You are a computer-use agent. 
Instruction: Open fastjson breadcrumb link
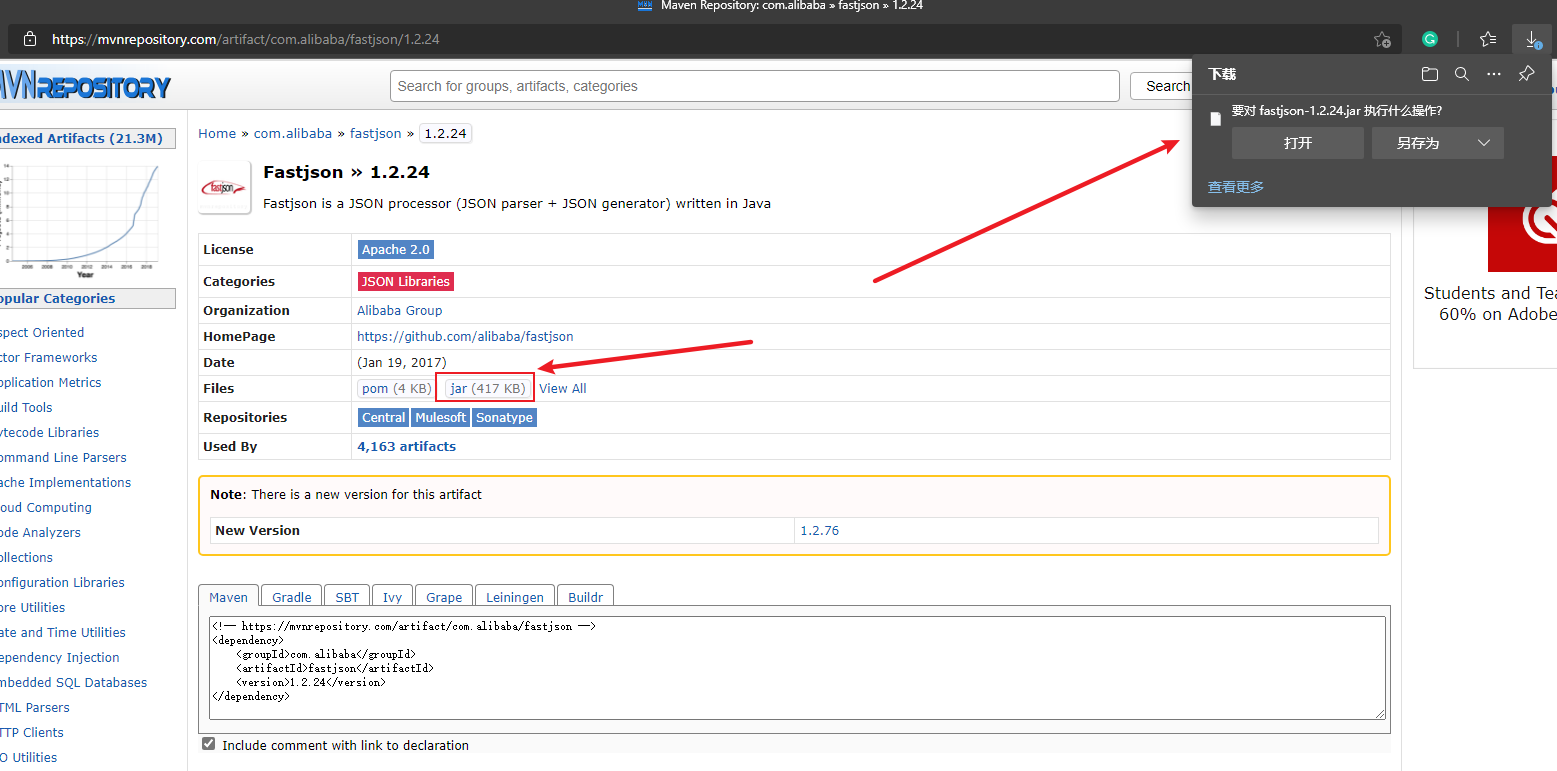coord(375,133)
